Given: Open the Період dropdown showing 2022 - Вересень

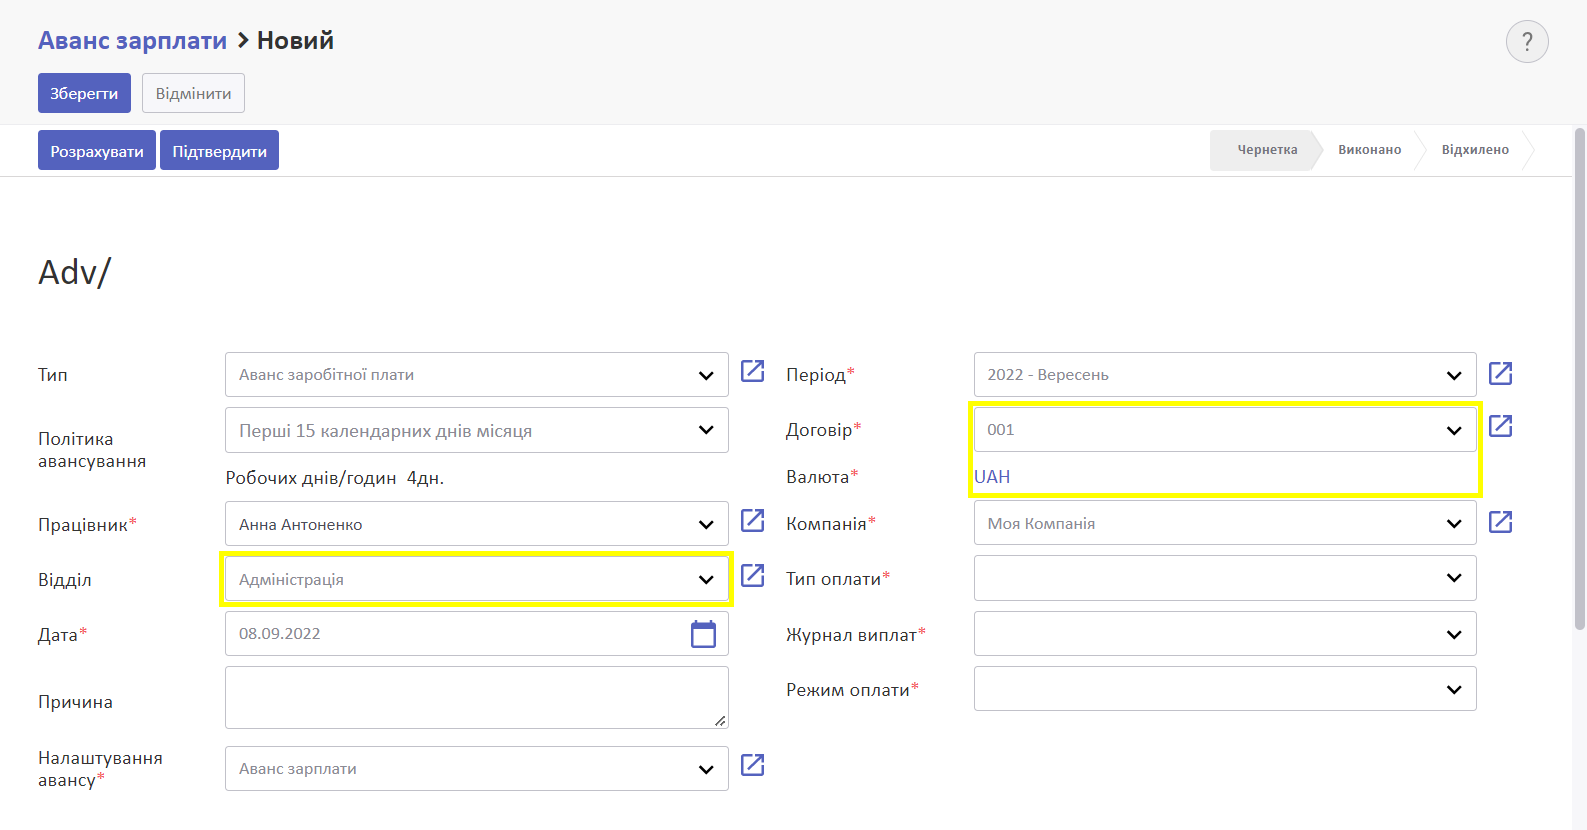Looking at the screenshot, I should [x=1225, y=375].
